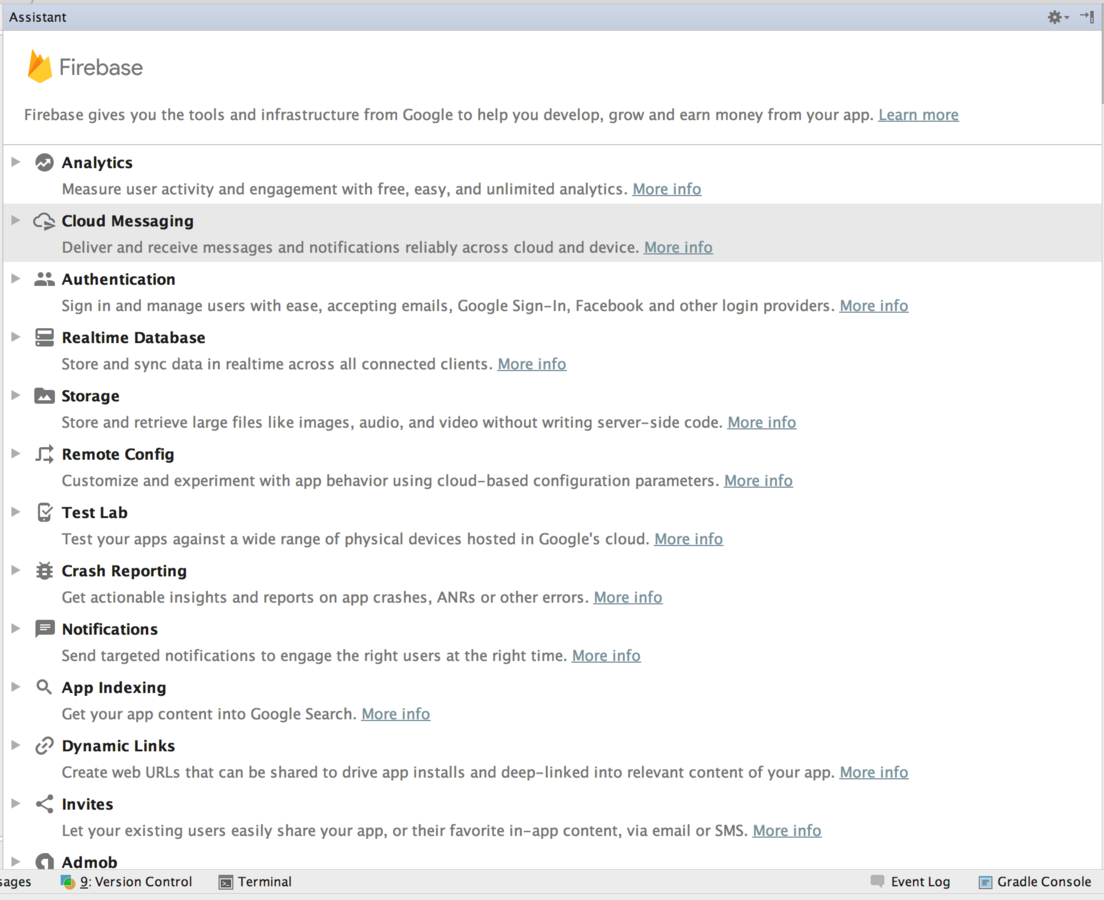Open More info link for Test Lab
1104x900 pixels.
(689, 539)
